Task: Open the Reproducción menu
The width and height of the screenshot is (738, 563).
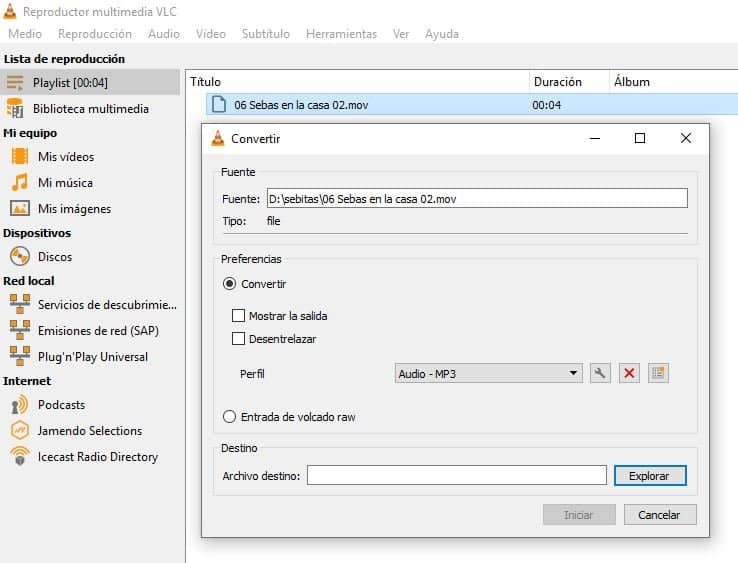Action: pyautogui.click(x=95, y=34)
